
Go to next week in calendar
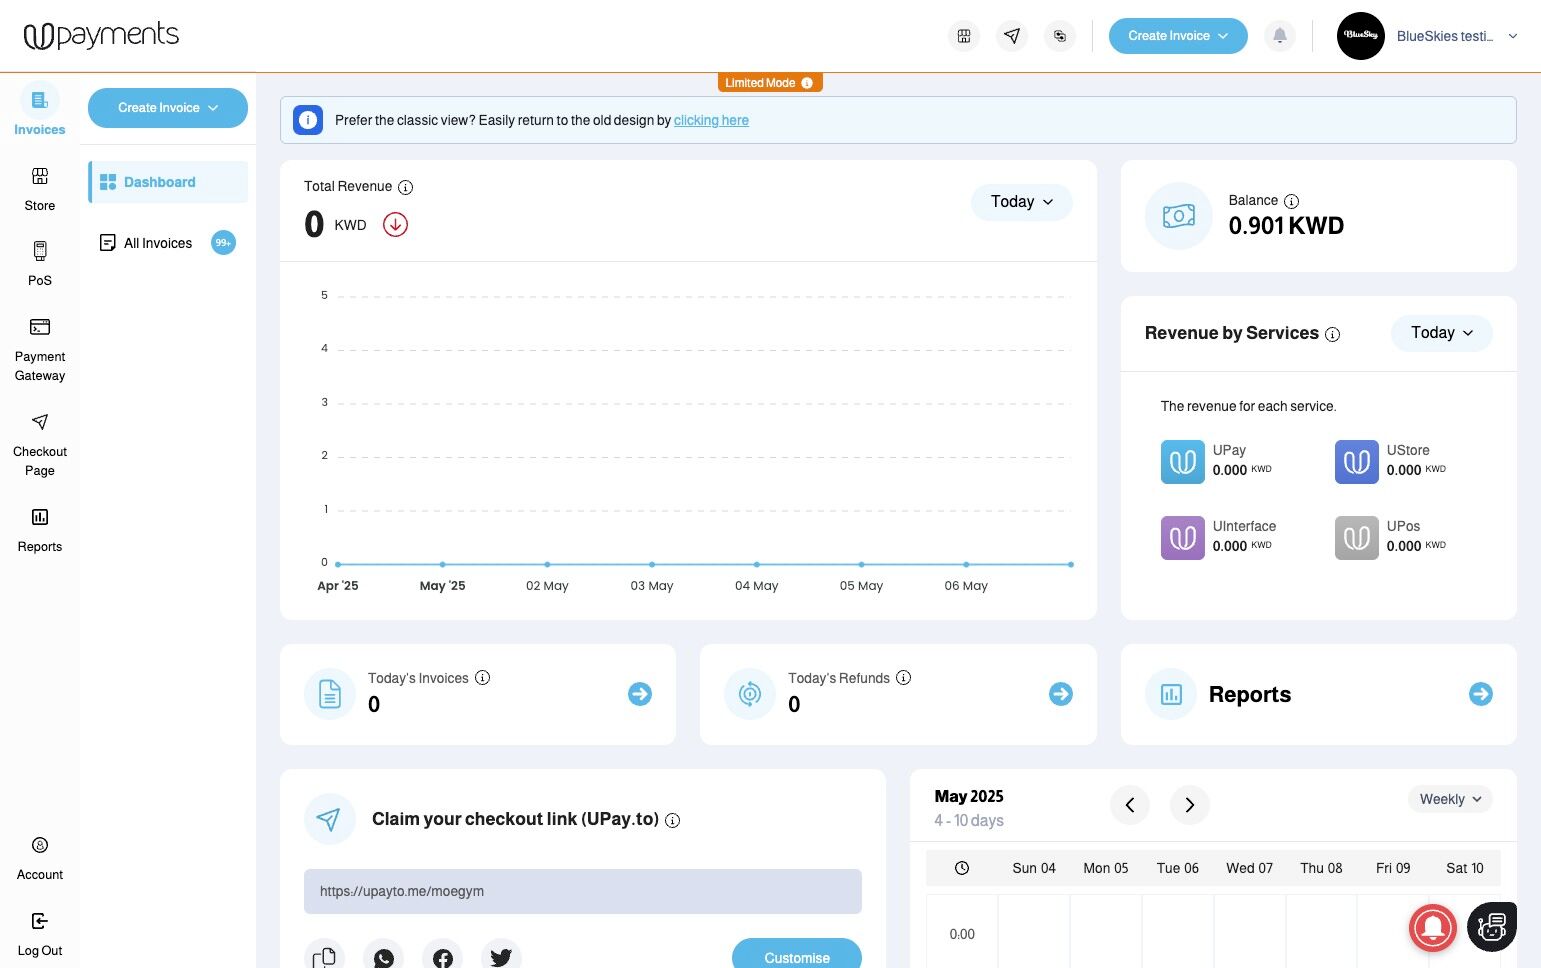pos(1190,805)
